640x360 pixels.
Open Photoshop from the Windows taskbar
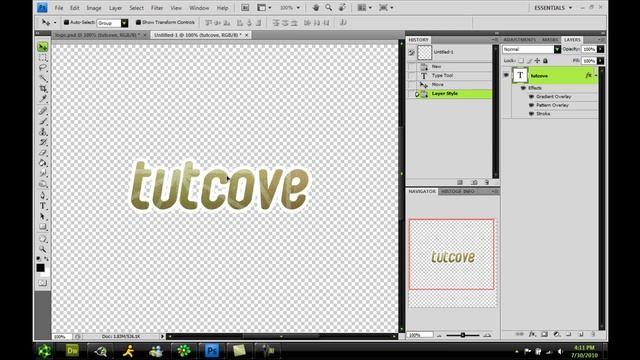click(211, 351)
